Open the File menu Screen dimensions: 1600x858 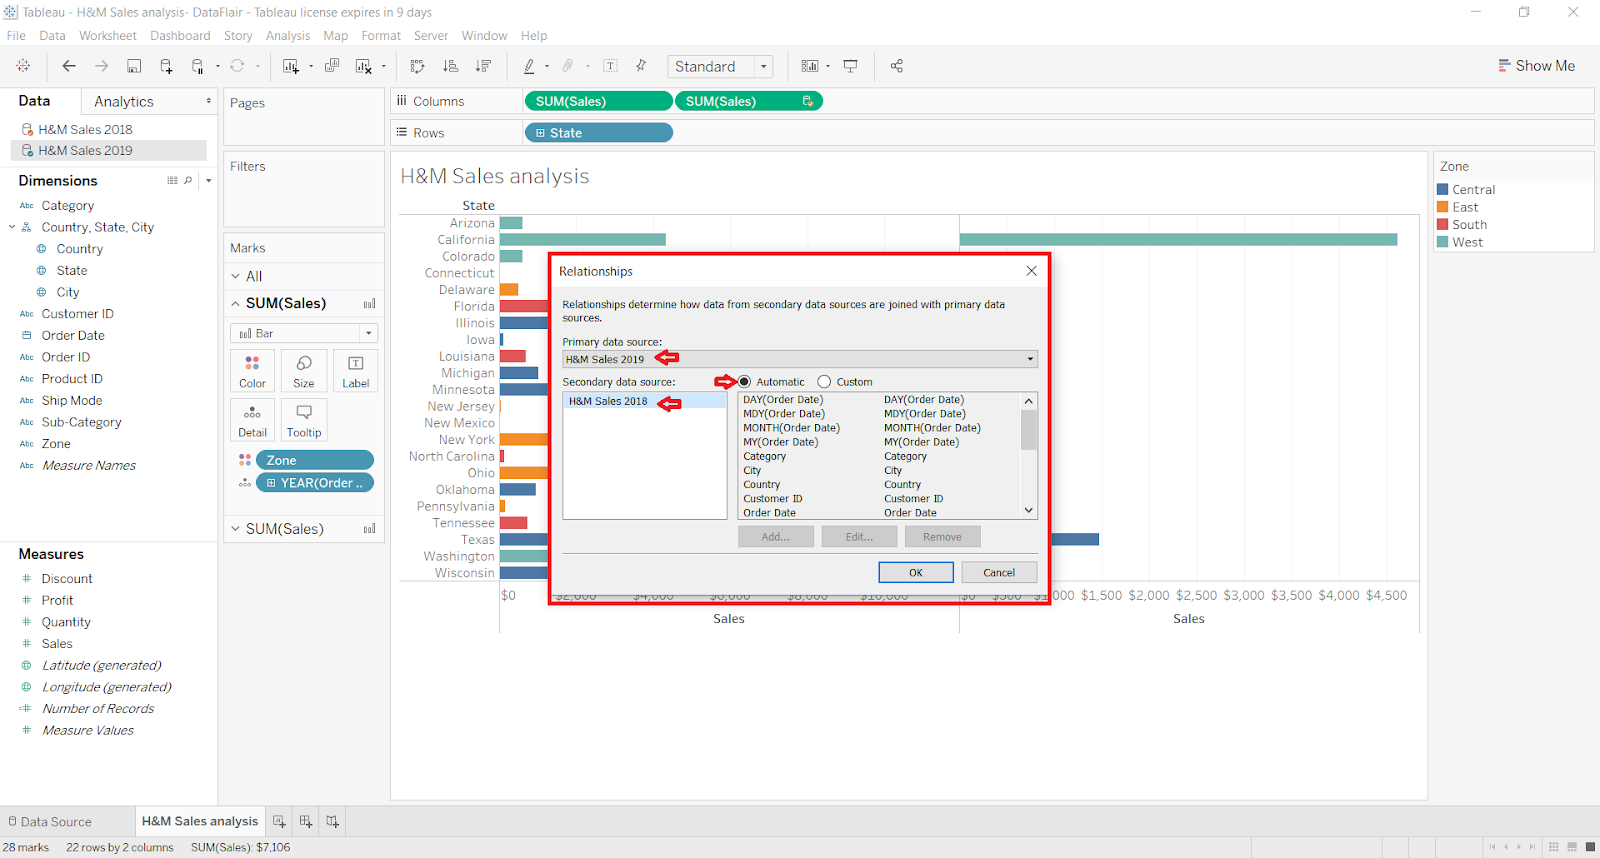[16, 36]
